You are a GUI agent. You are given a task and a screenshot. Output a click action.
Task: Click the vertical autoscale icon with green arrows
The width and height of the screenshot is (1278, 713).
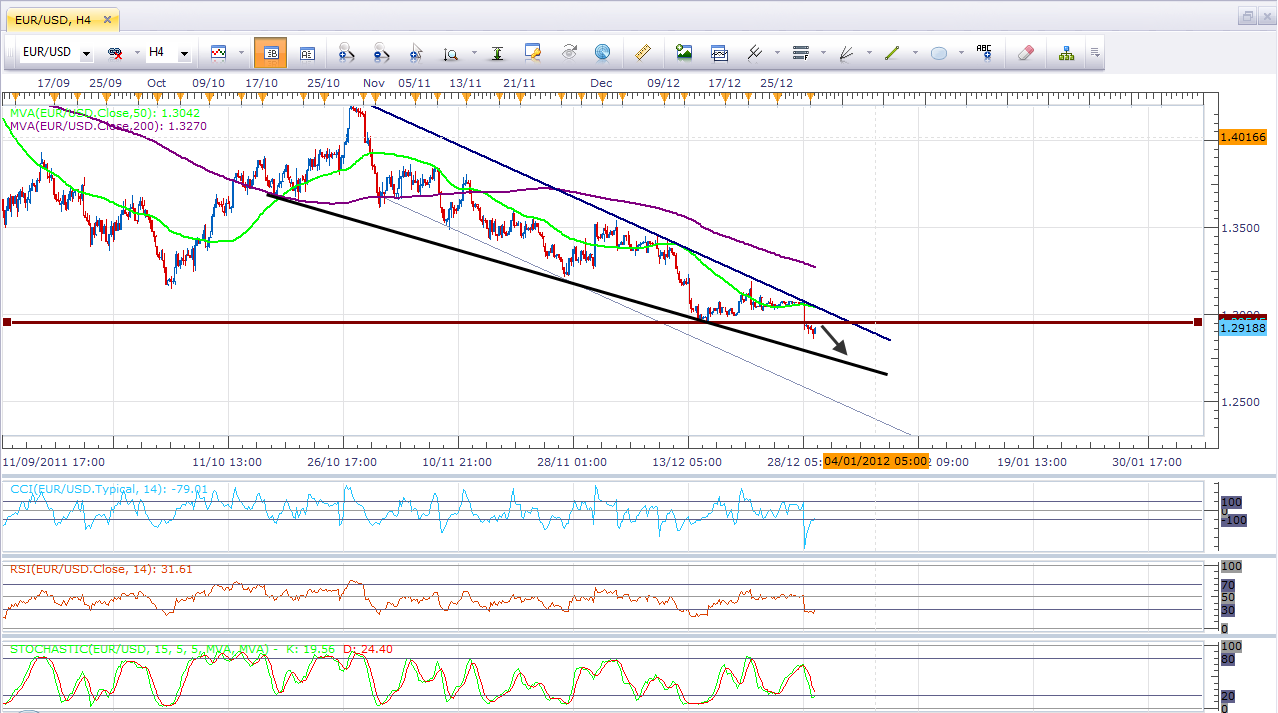pos(496,52)
